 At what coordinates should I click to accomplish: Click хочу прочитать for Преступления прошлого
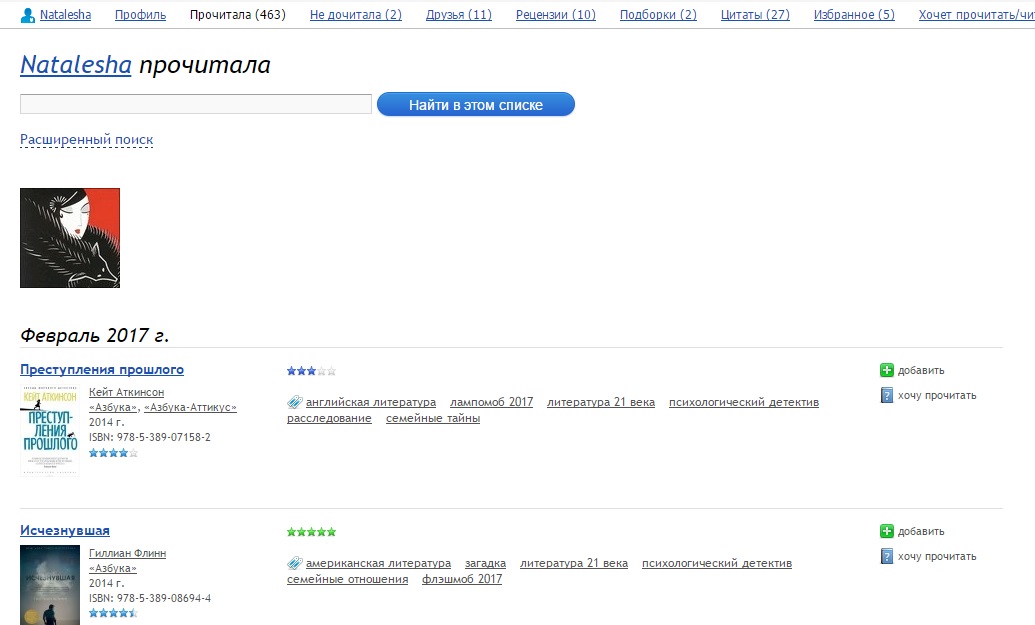tap(937, 395)
